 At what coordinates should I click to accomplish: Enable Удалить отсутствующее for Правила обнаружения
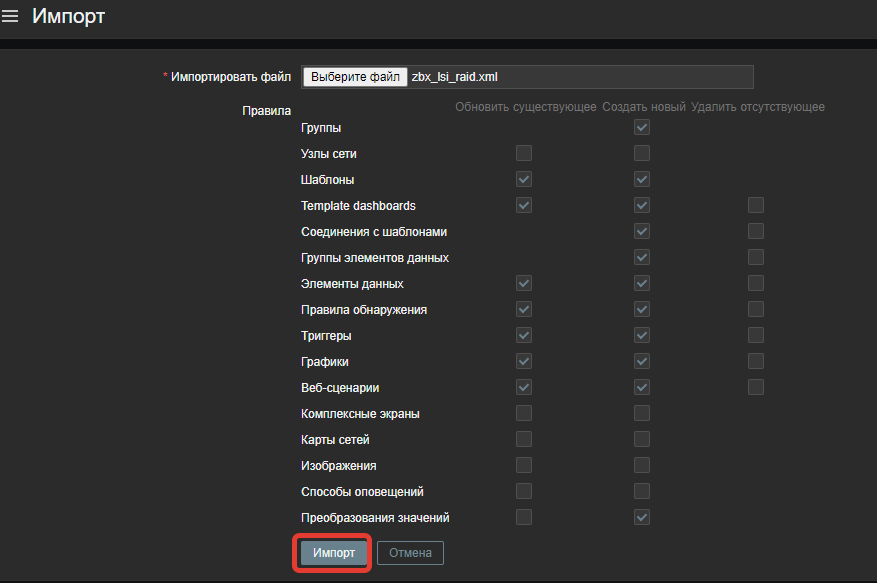click(x=756, y=310)
